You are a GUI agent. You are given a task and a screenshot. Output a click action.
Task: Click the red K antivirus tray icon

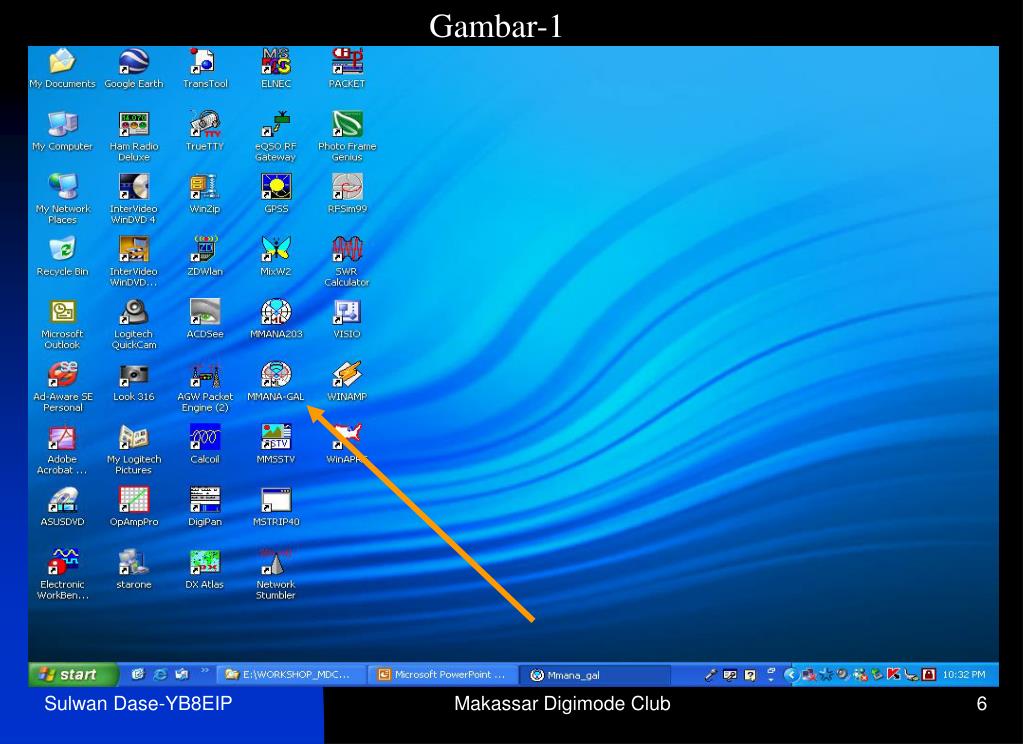click(x=894, y=675)
